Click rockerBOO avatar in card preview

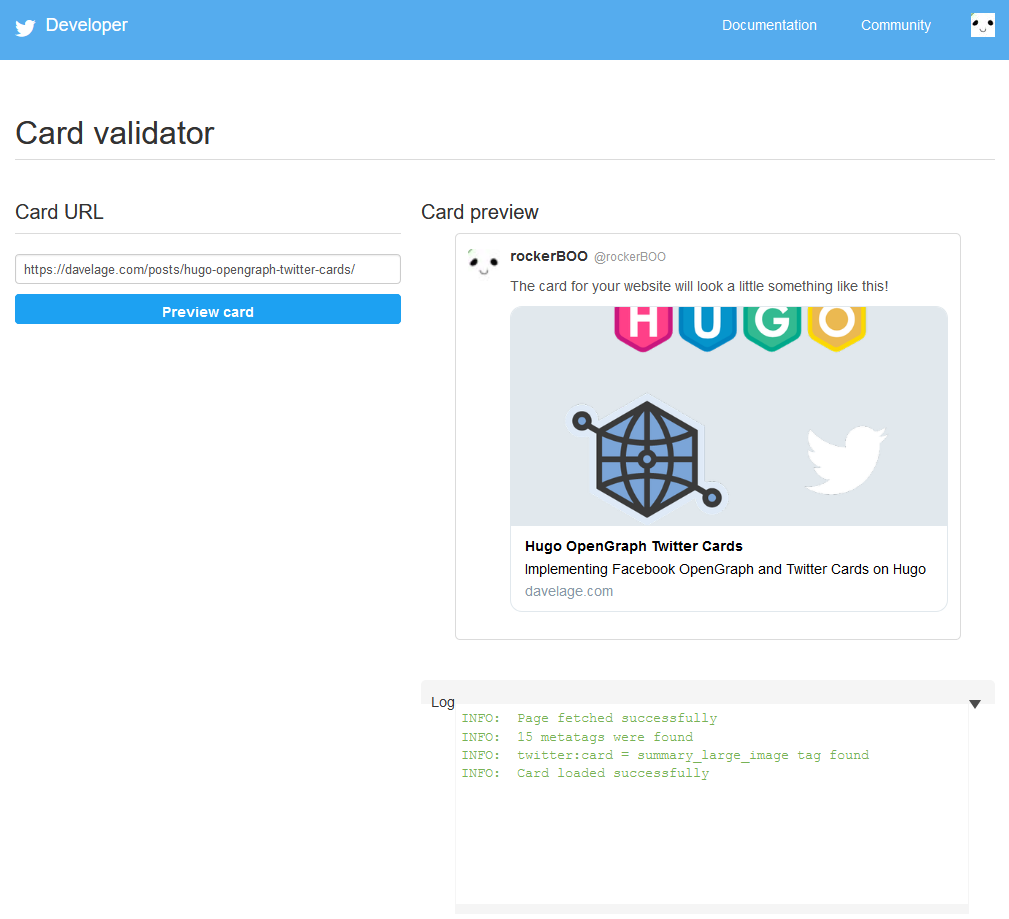(483, 261)
